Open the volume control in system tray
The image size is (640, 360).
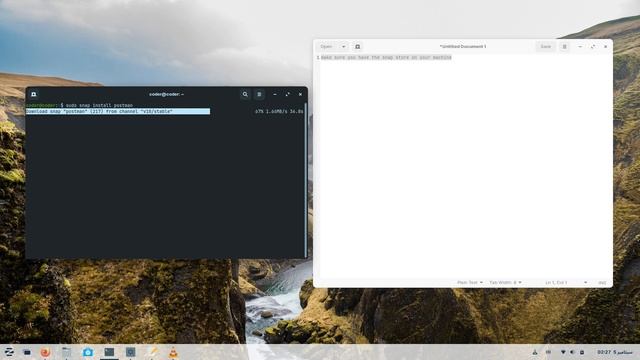(x=572, y=352)
